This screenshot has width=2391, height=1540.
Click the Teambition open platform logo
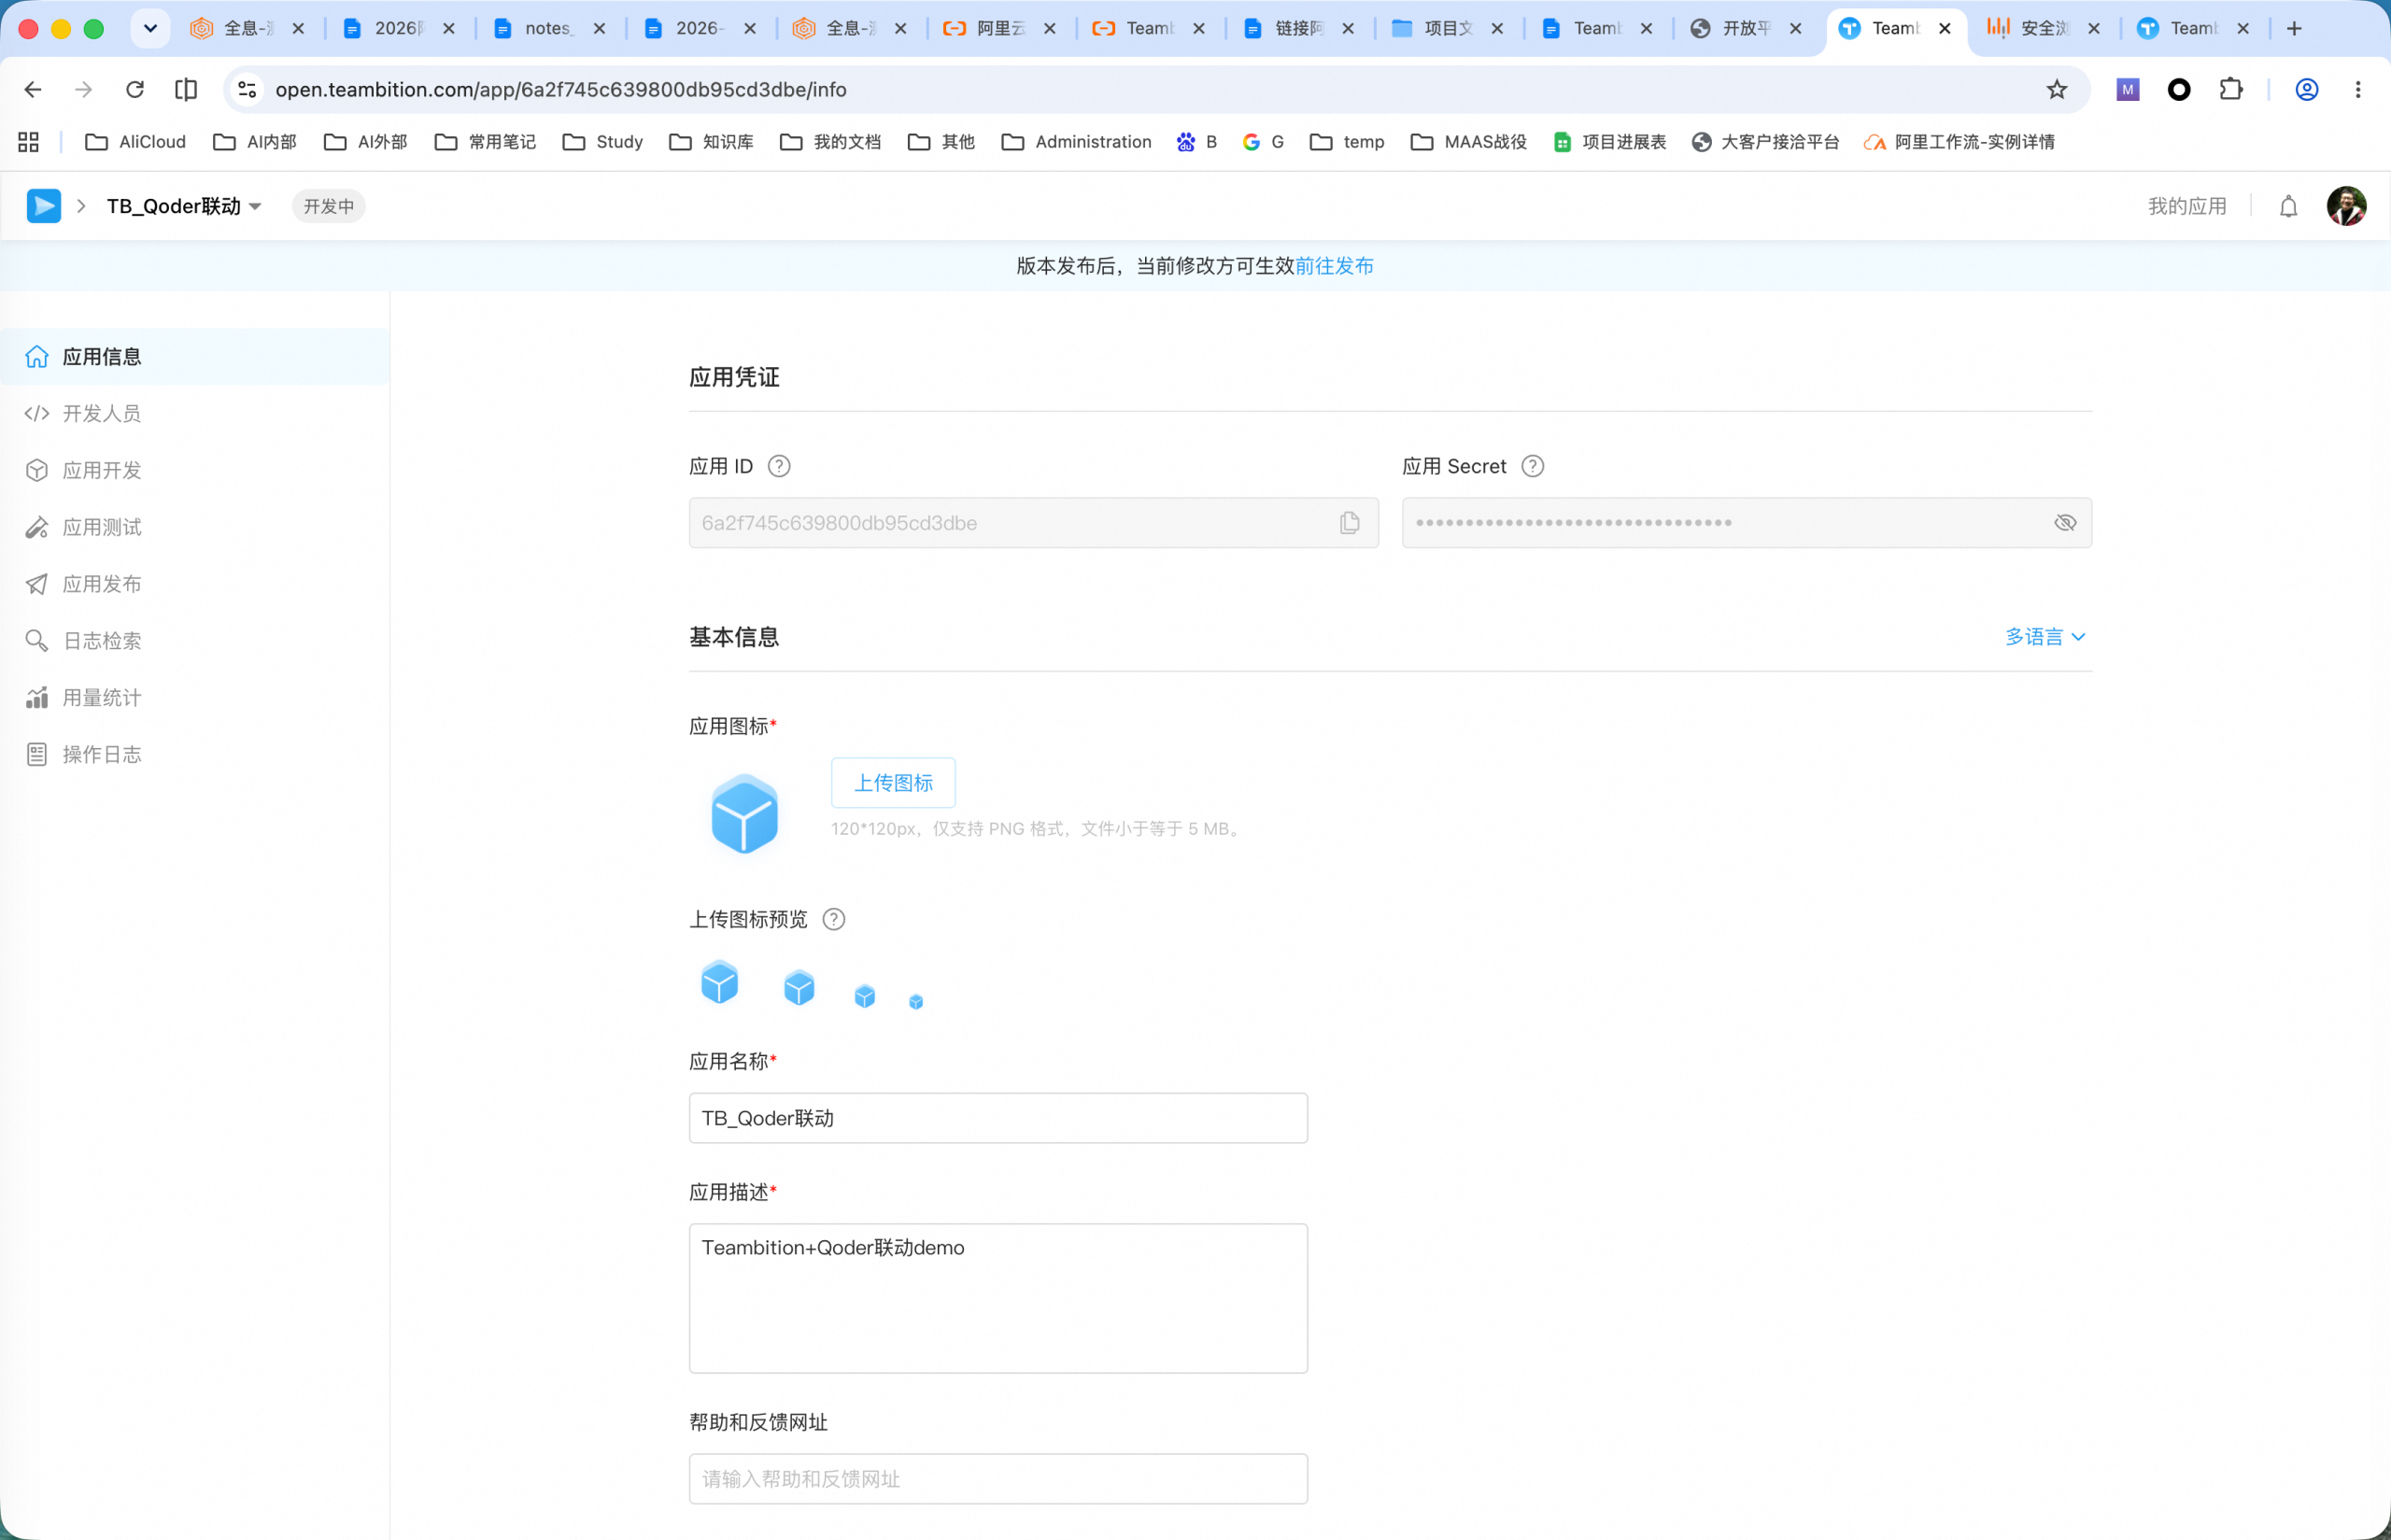pos(44,206)
